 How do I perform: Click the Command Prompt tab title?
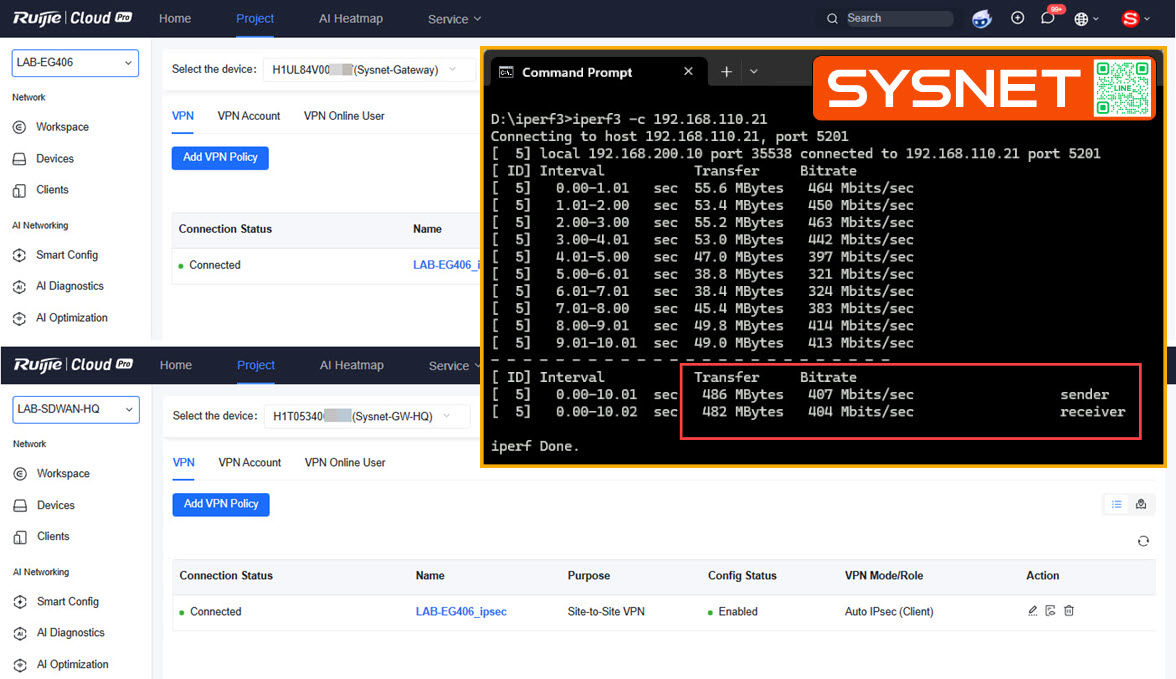(577, 72)
